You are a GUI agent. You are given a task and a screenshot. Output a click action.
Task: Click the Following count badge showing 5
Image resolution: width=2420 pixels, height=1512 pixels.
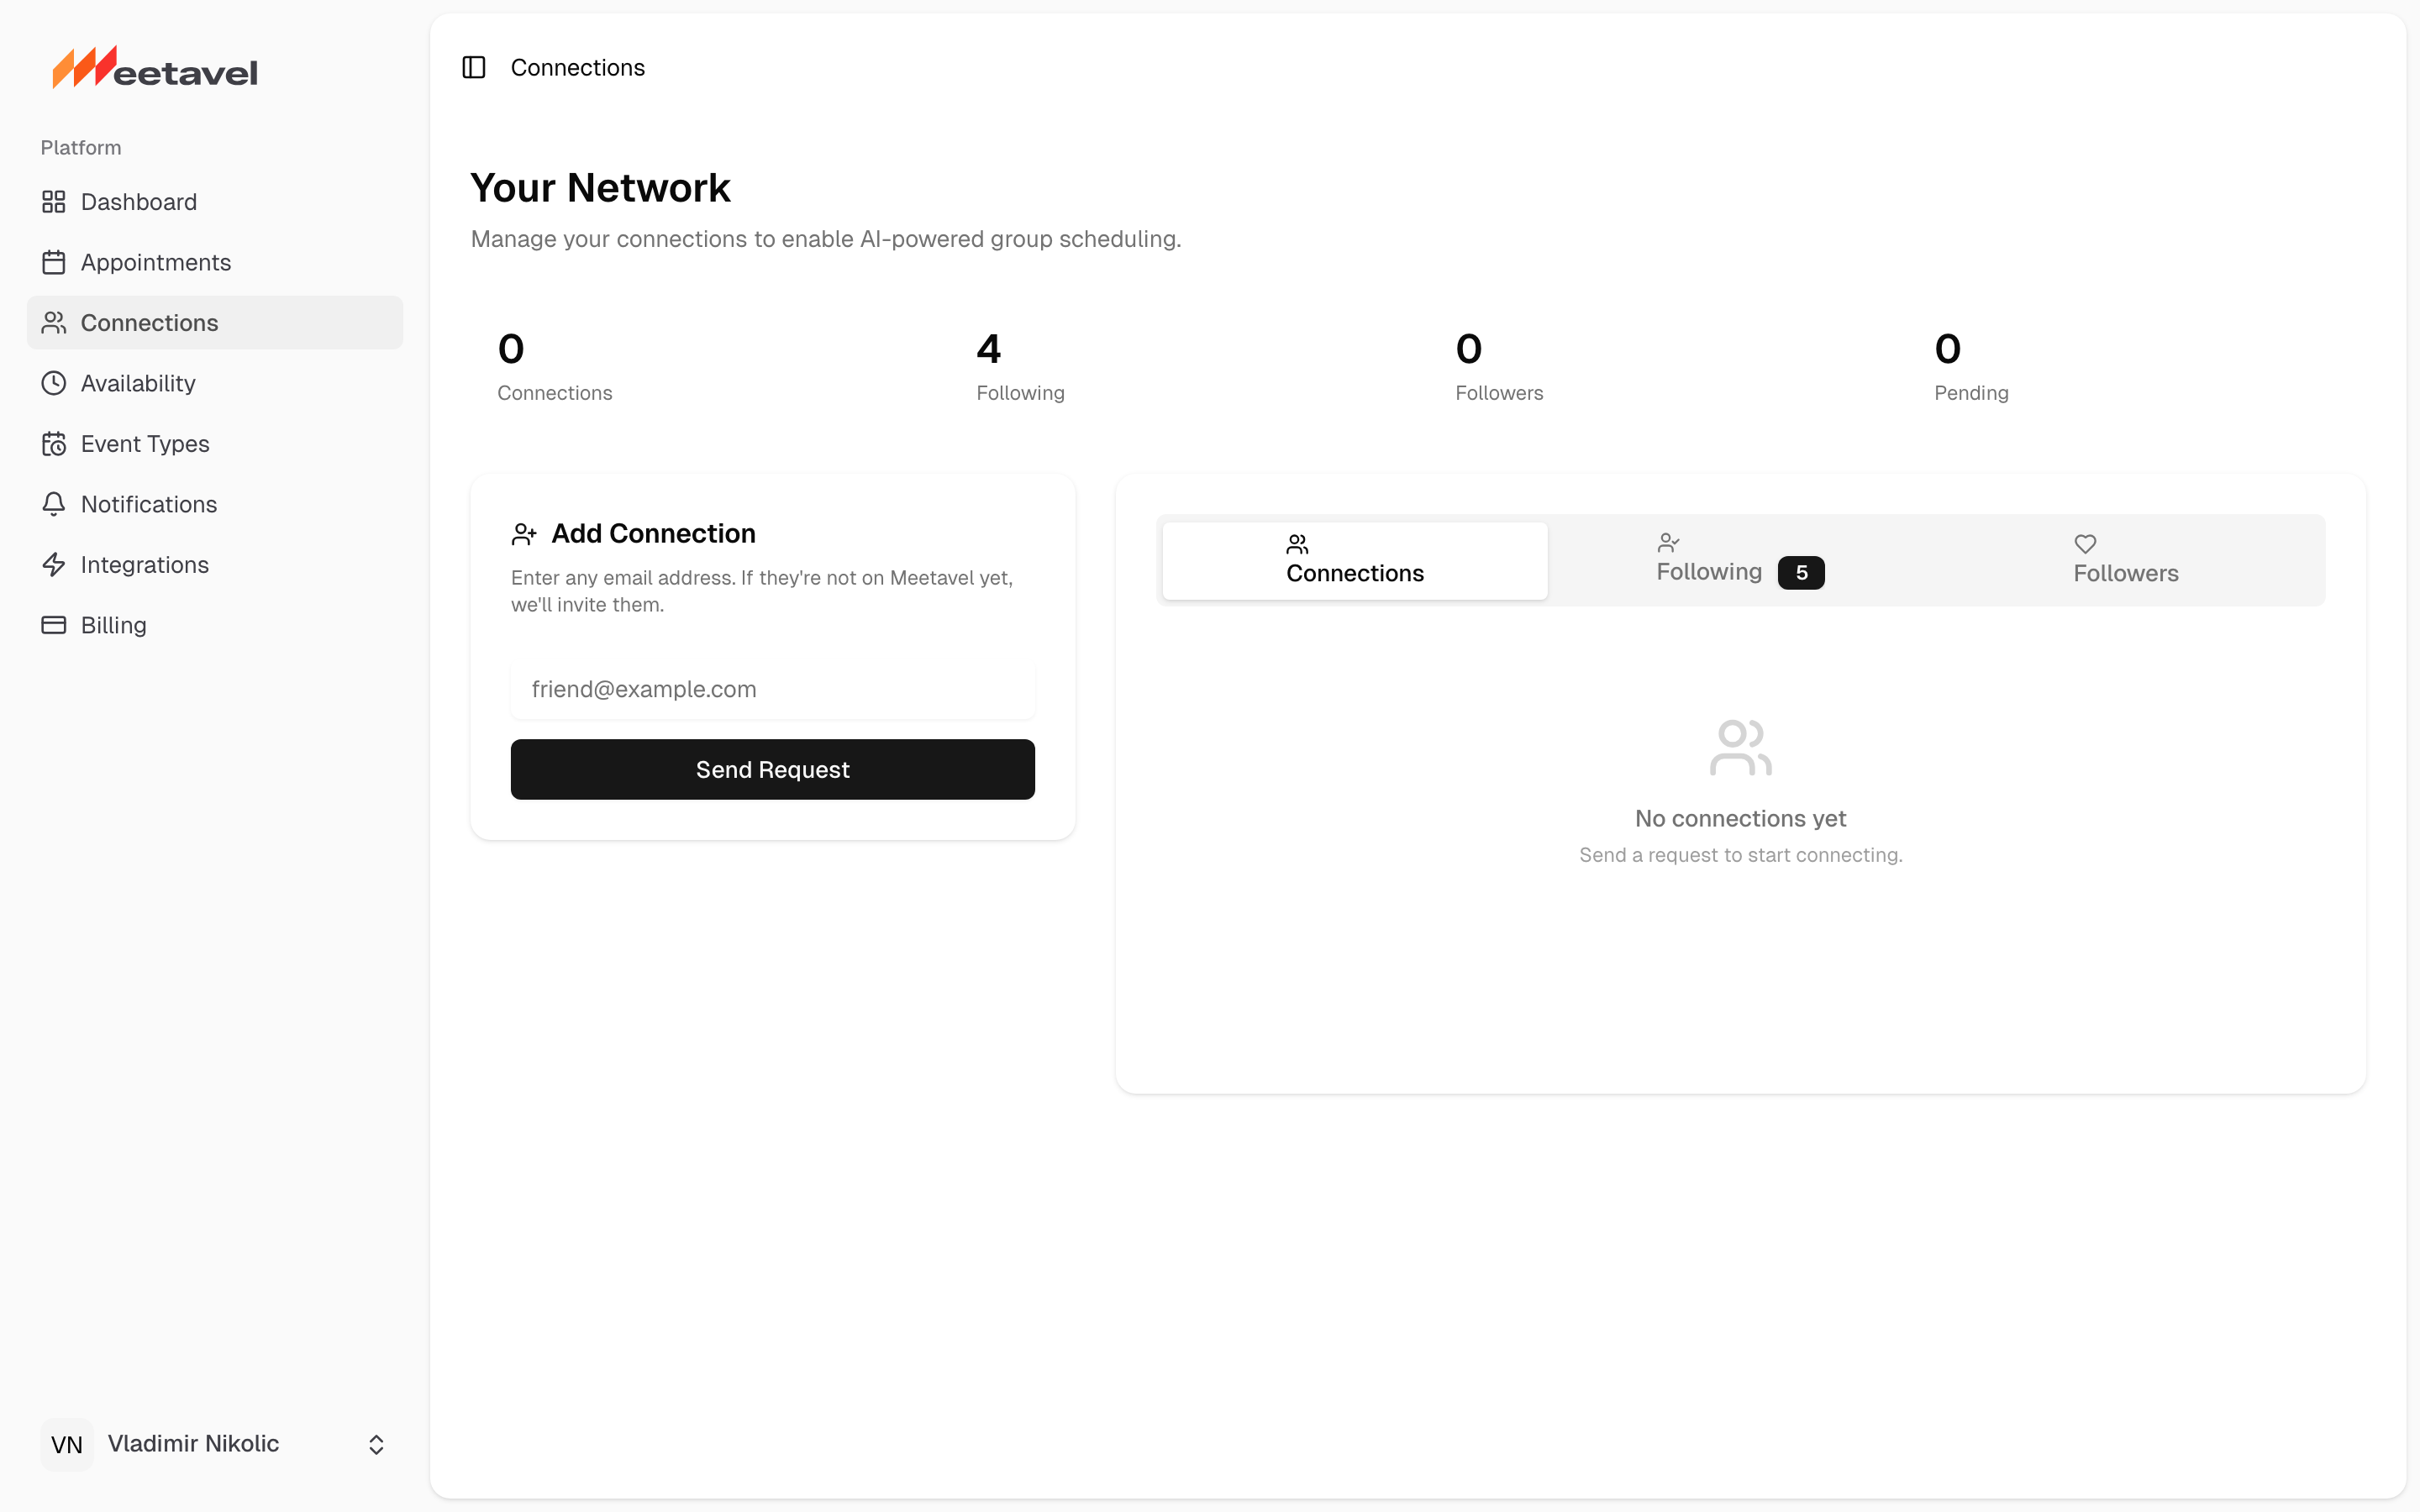coord(1800,573)
